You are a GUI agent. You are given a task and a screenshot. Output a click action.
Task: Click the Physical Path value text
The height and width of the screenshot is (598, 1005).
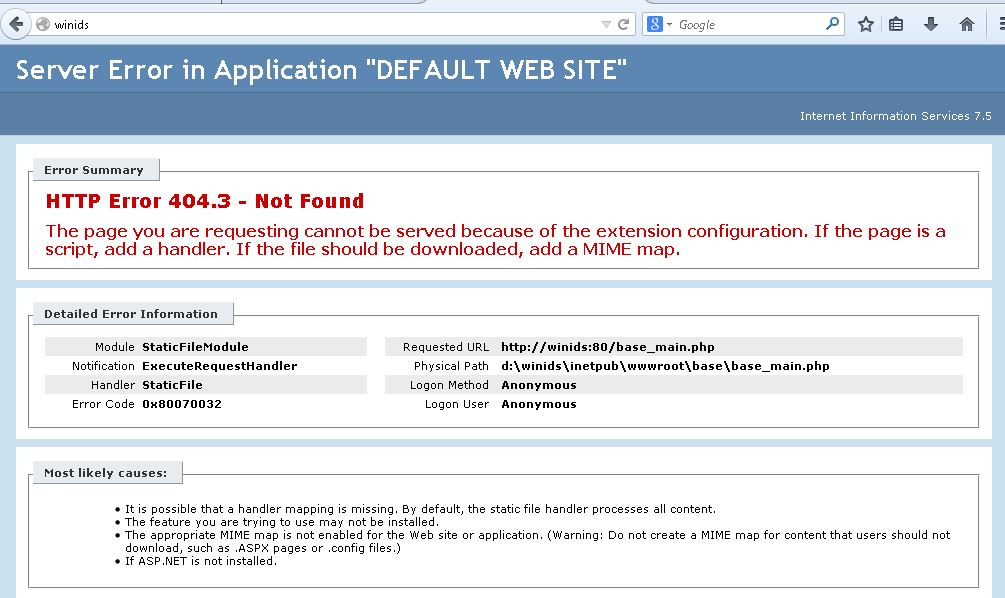point(665,366)
